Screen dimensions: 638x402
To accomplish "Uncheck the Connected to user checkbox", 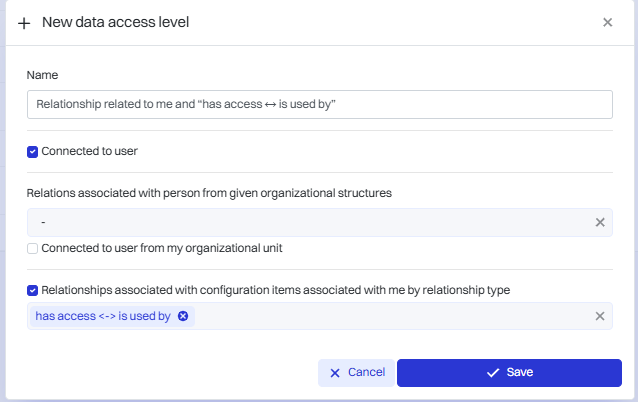I will [x=33, y=152].
